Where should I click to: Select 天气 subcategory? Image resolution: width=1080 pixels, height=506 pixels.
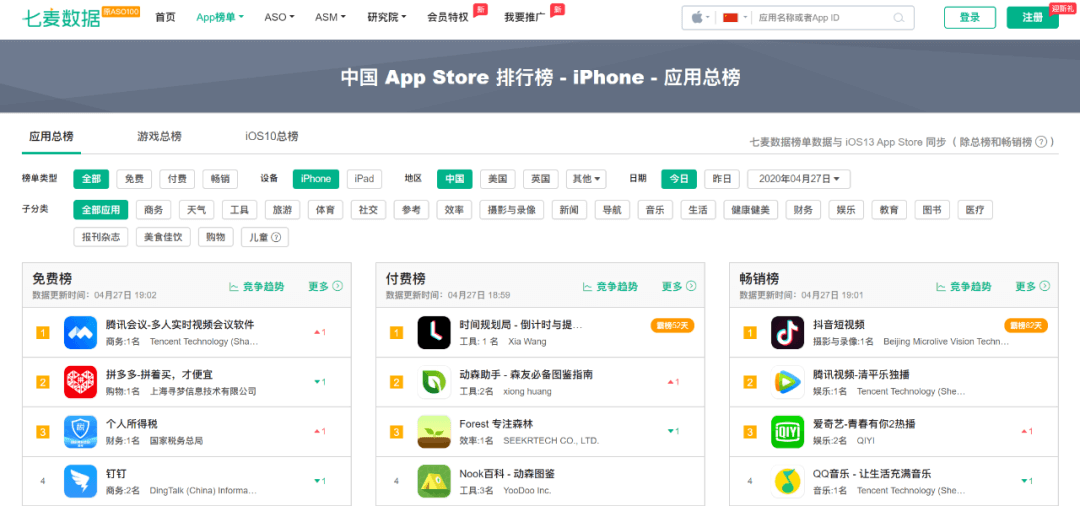click(196, 210)
